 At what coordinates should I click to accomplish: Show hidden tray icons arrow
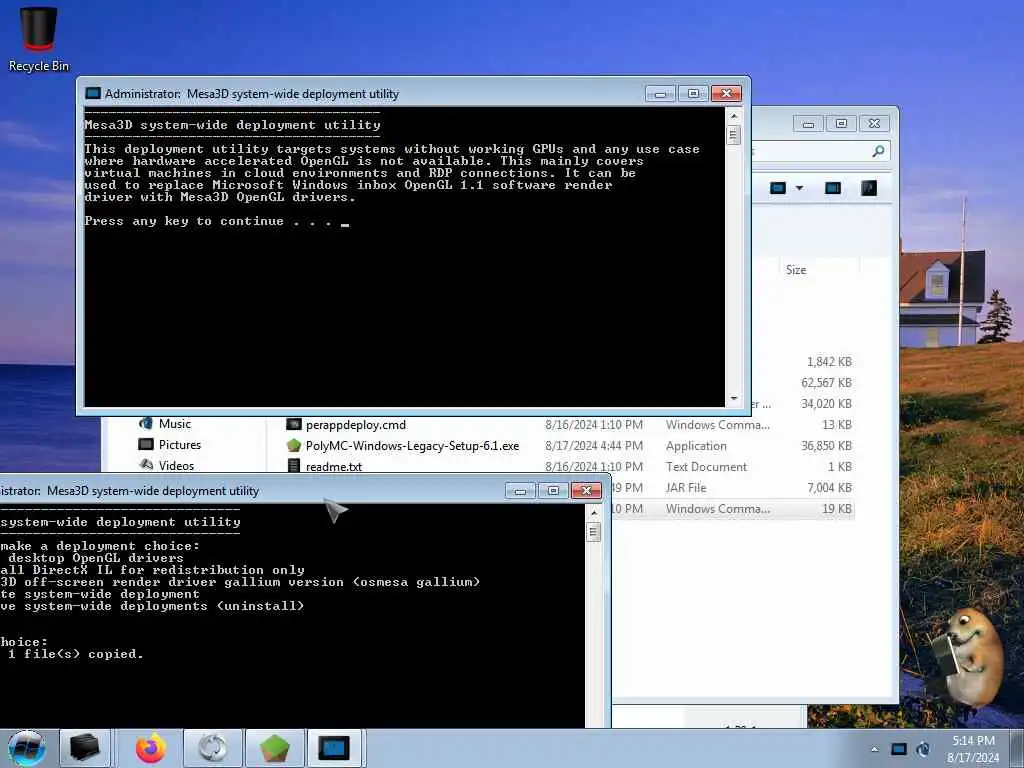tap(874, 749)
